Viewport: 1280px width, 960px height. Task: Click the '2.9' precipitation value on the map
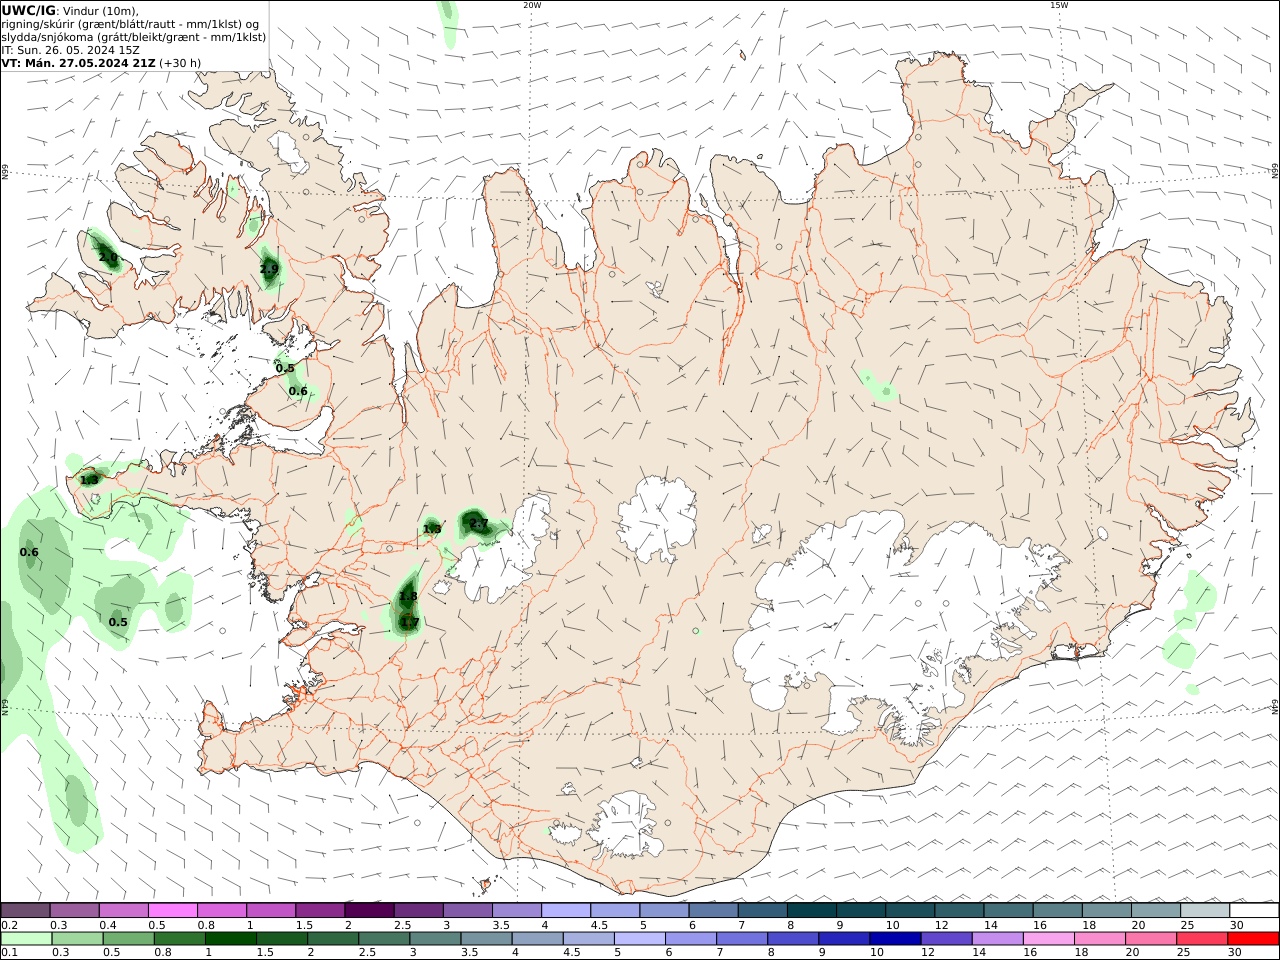tap(269, 269)
